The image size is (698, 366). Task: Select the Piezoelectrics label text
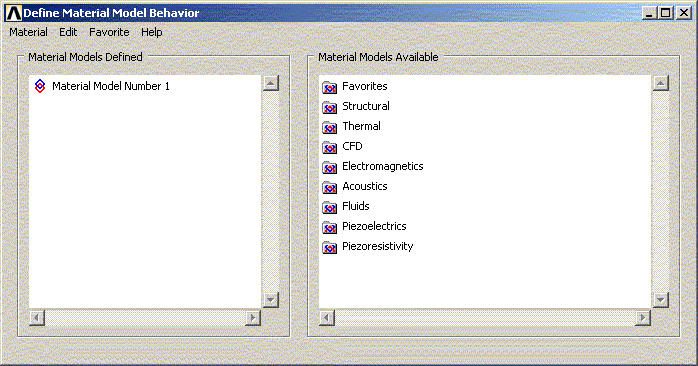tap(374, 226)
